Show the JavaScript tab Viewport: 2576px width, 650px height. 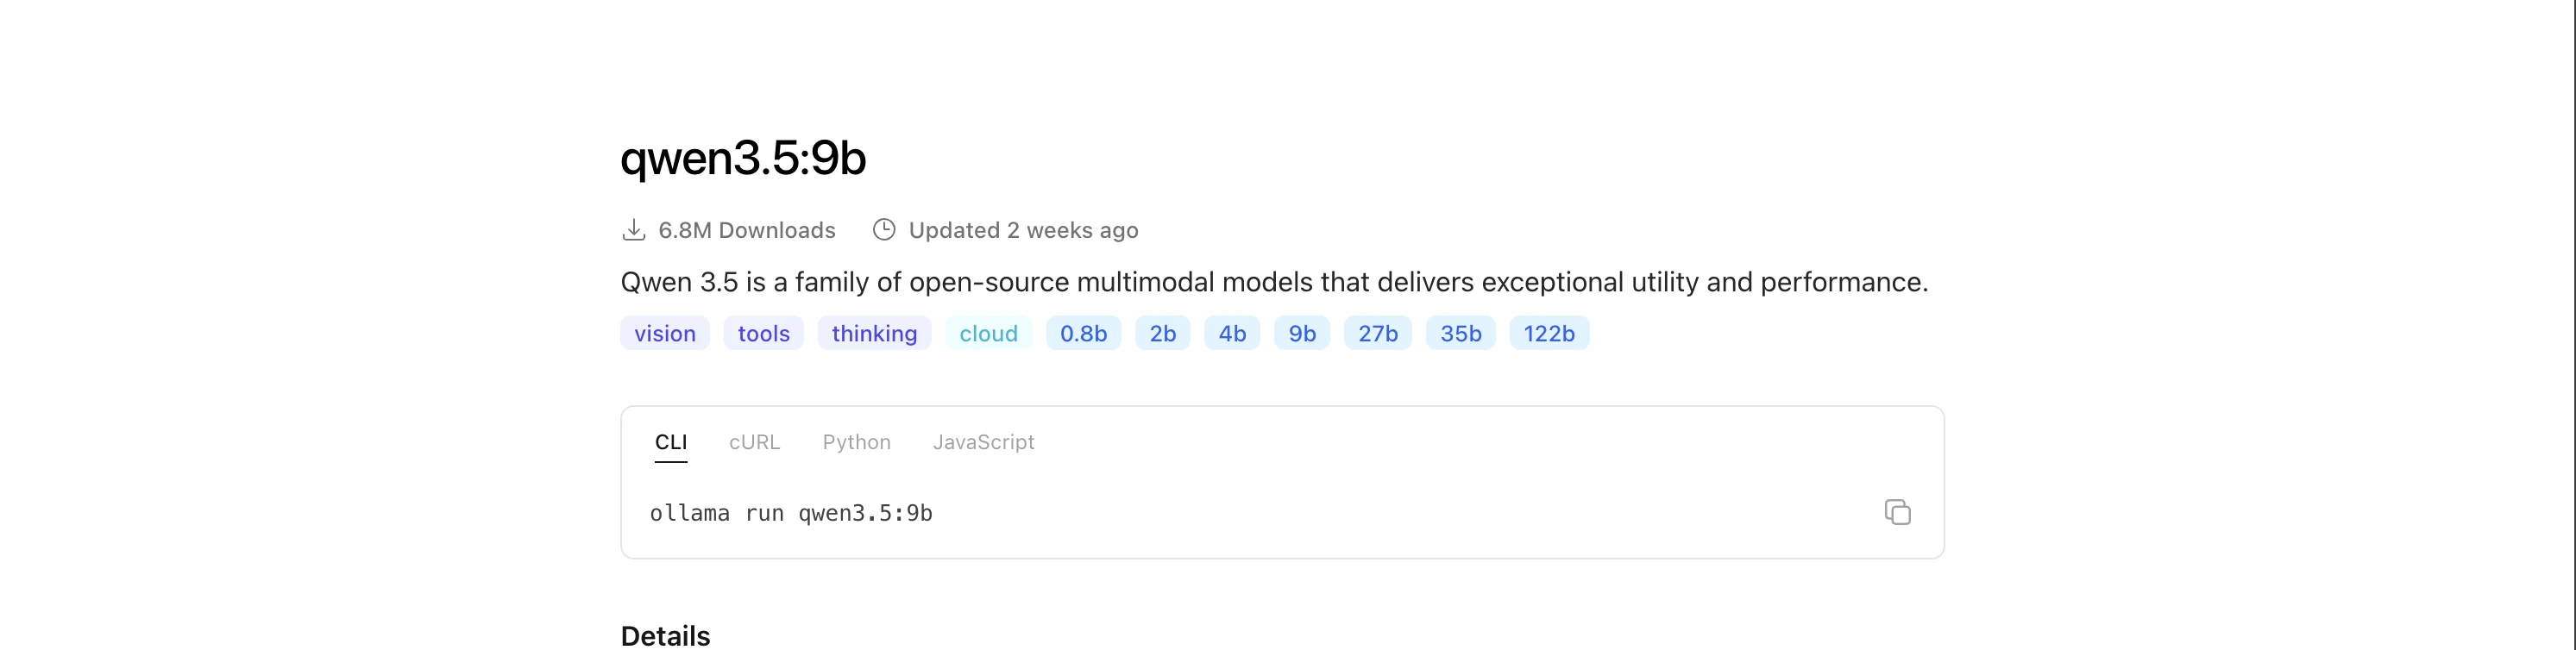[983, 442]
